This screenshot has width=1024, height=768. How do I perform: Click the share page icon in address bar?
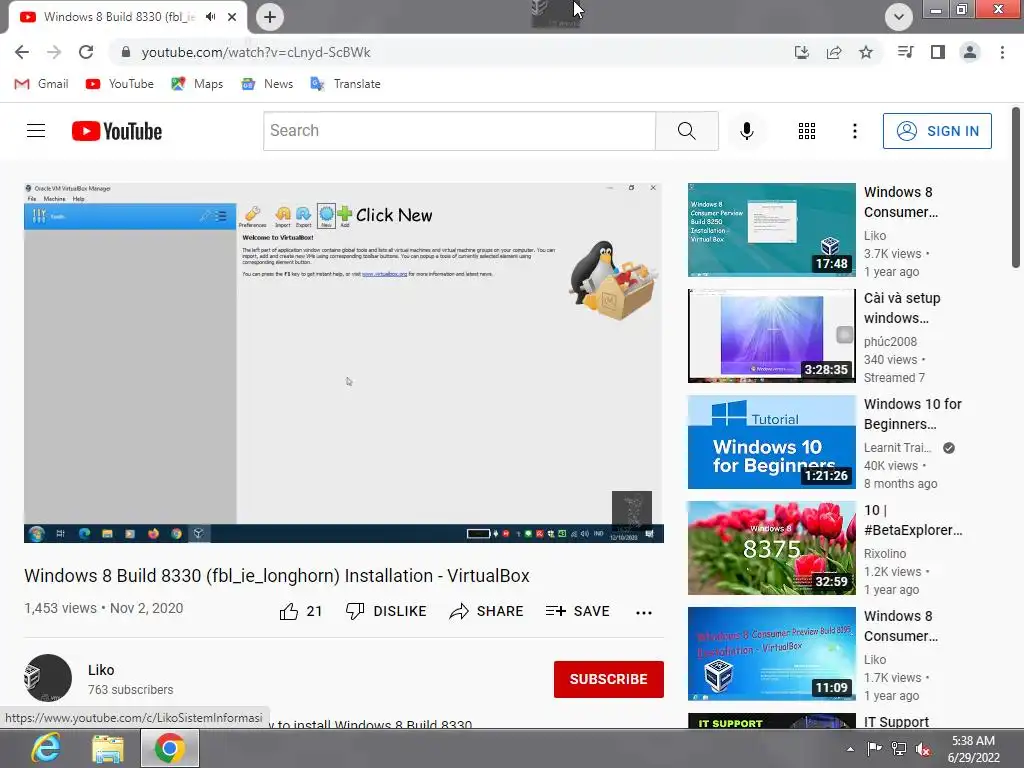click(x=834, y=52)
